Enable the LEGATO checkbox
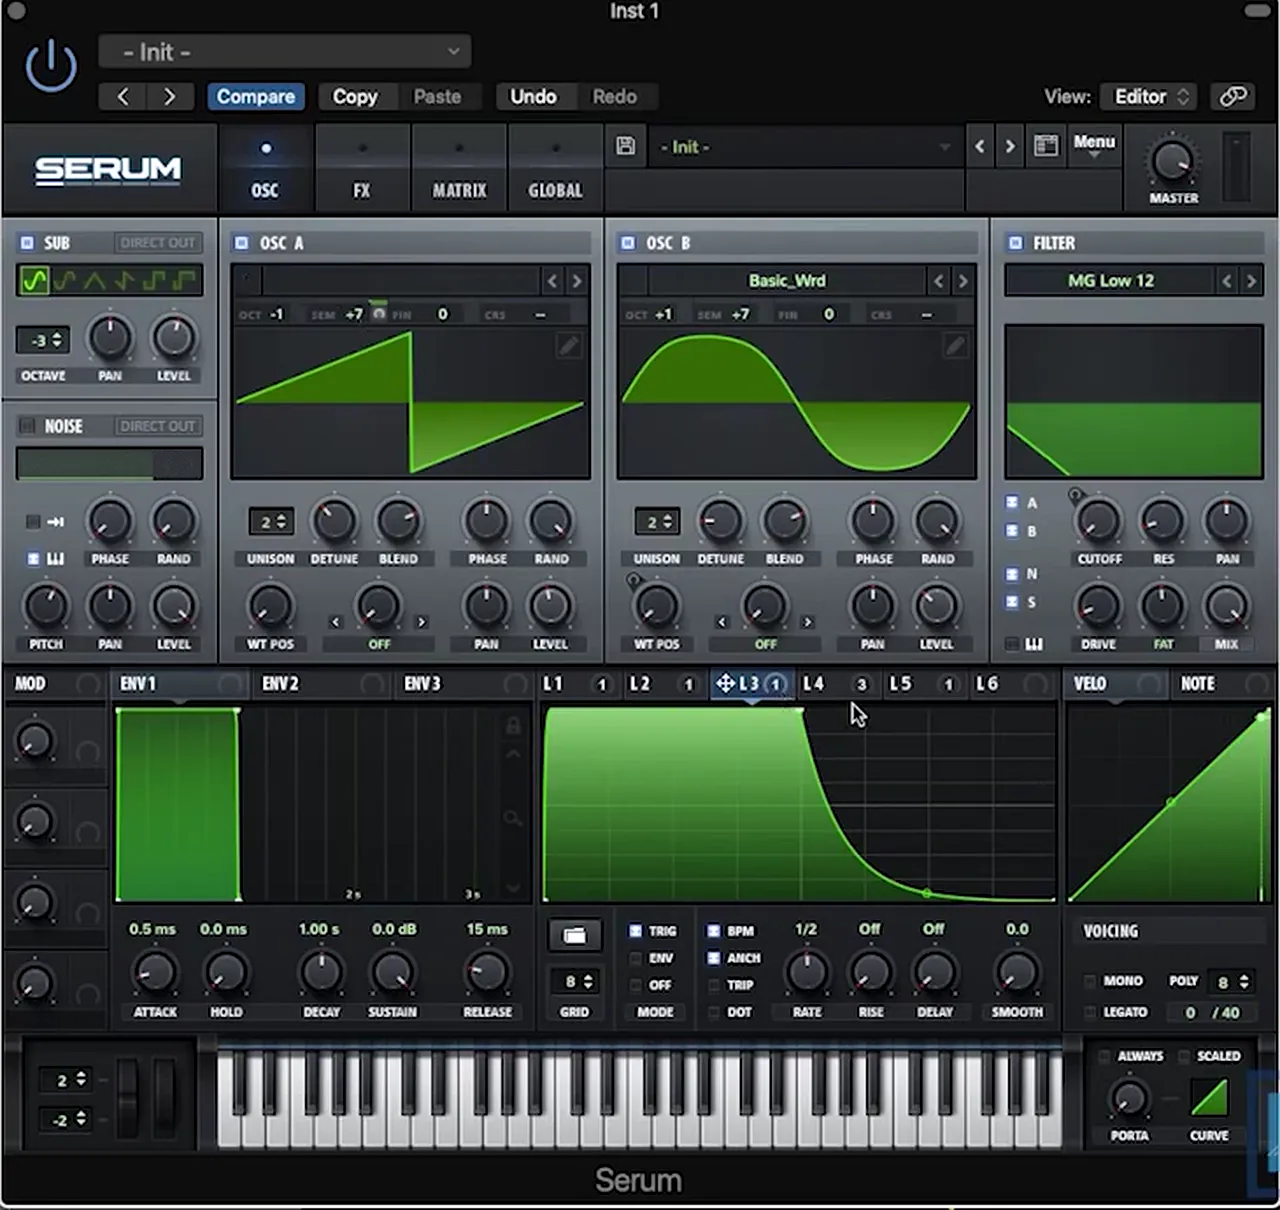The image size is (1280, 1210). tap(1090, 1012)
